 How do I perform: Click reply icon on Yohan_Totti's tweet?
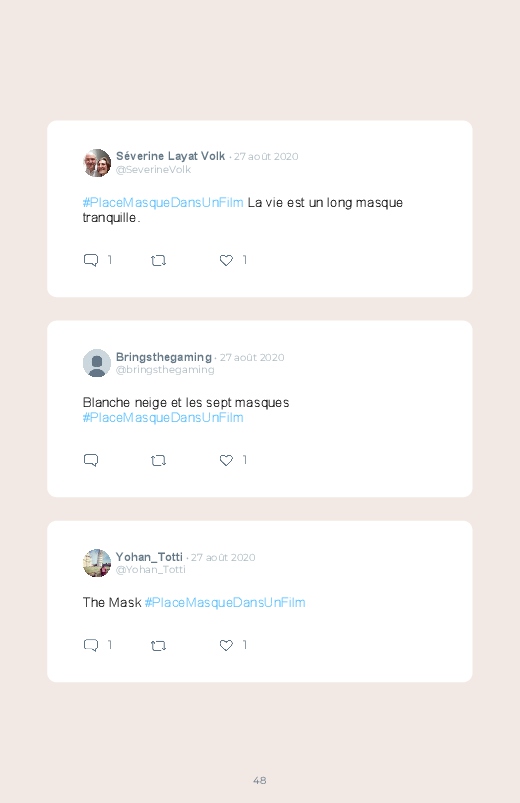91,645
